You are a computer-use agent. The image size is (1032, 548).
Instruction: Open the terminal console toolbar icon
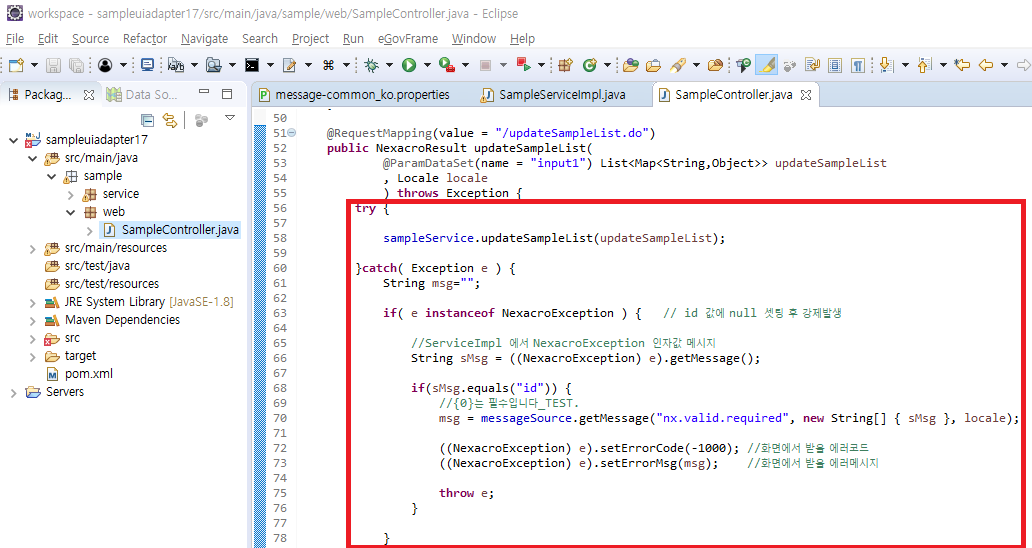coord(252,65)
